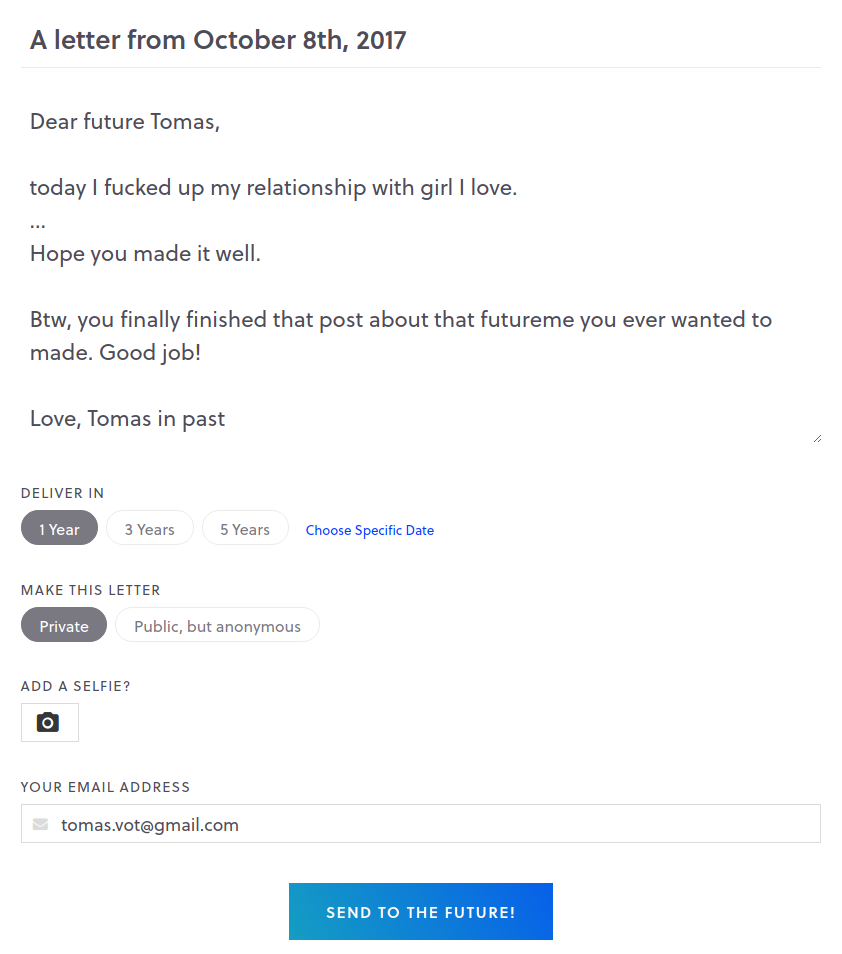The width and height of the screenshot is (842, 954).
Task: Click the 'Hope you made it well.' line
Action: click(145, 254)
